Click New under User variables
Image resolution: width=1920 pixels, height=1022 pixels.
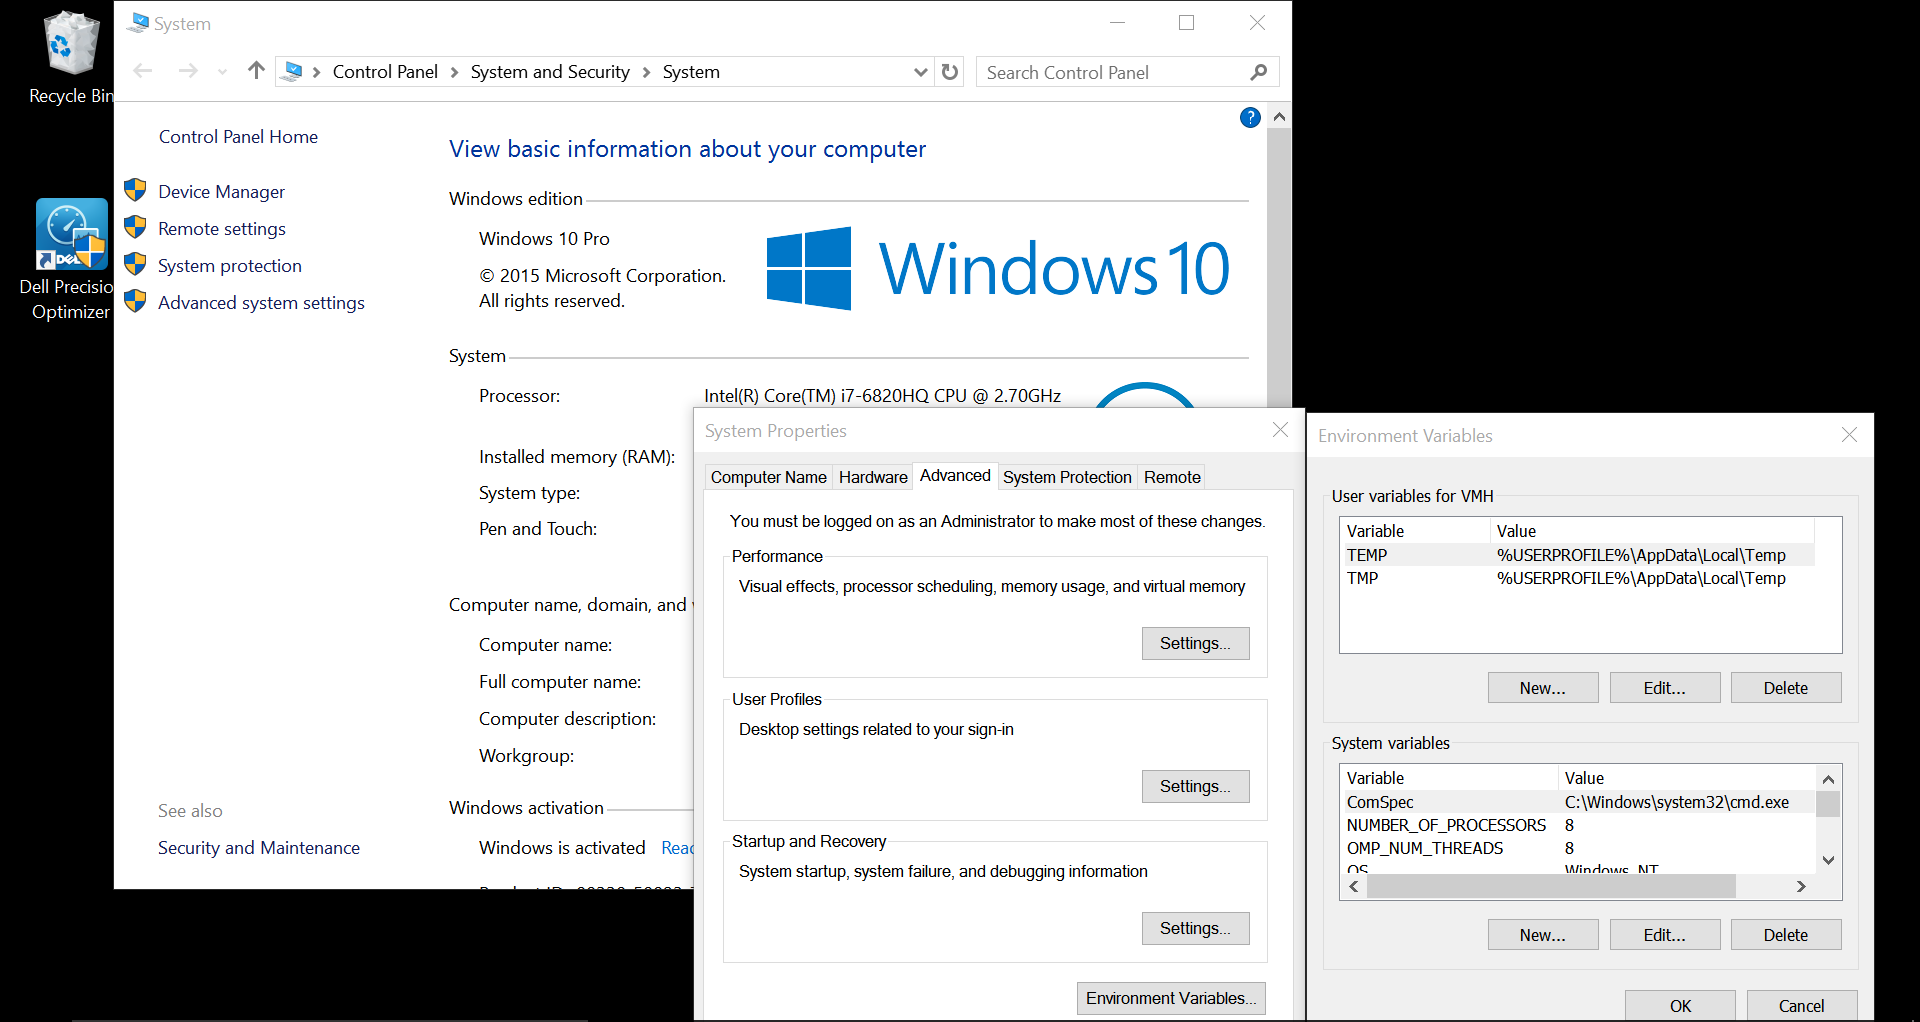pos(1543,688)
